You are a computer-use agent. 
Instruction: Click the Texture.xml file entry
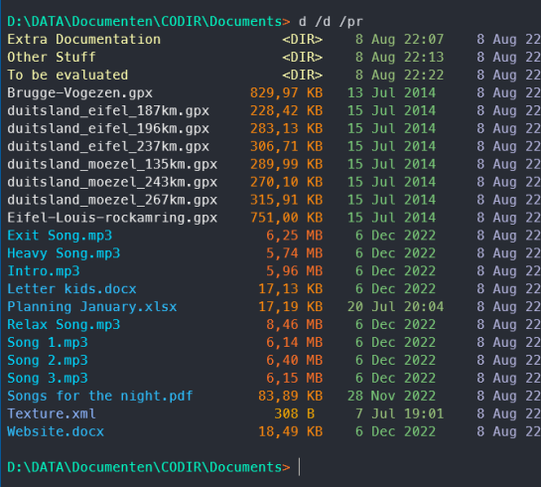[x=51, y=414]
